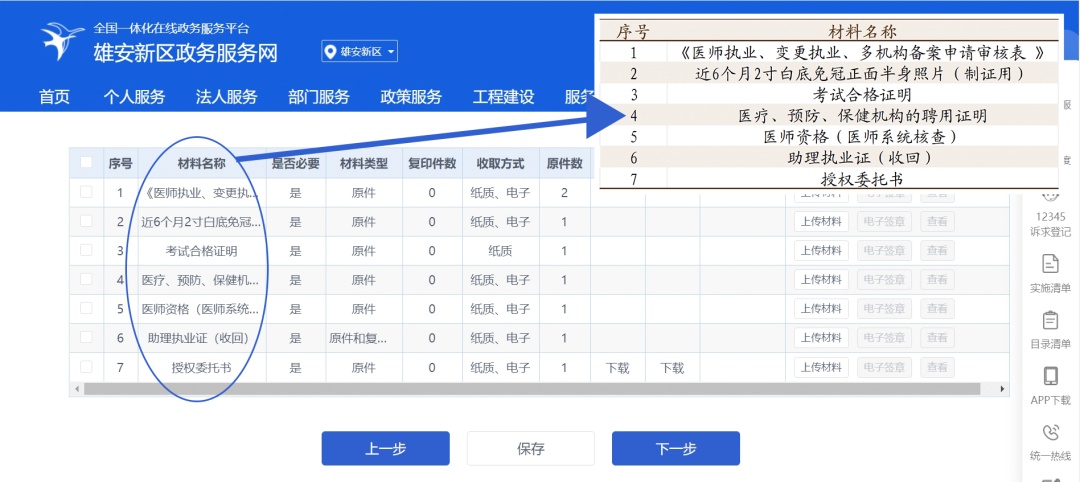This screenshot has width=1080, height=482.
Task: Click the 考试合格证明 table cell
Action: coord(201,251)
